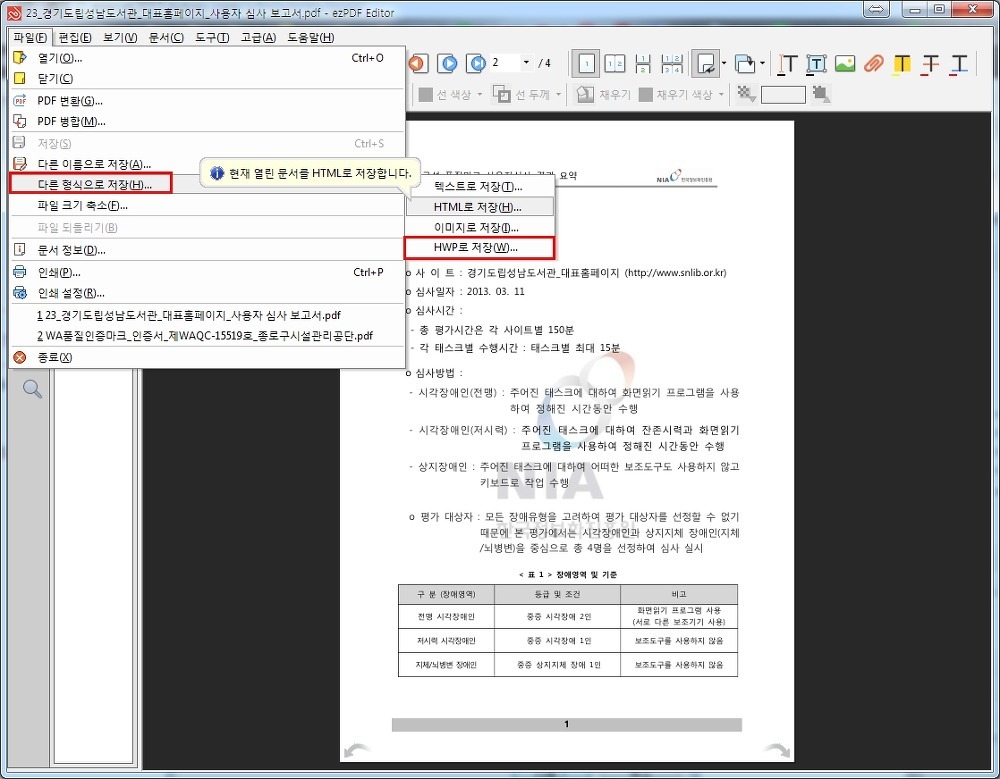This screenshot has width=1000, height=779.
Task: Select HTML로 저장(H)... in submenu
Action: 480,207
